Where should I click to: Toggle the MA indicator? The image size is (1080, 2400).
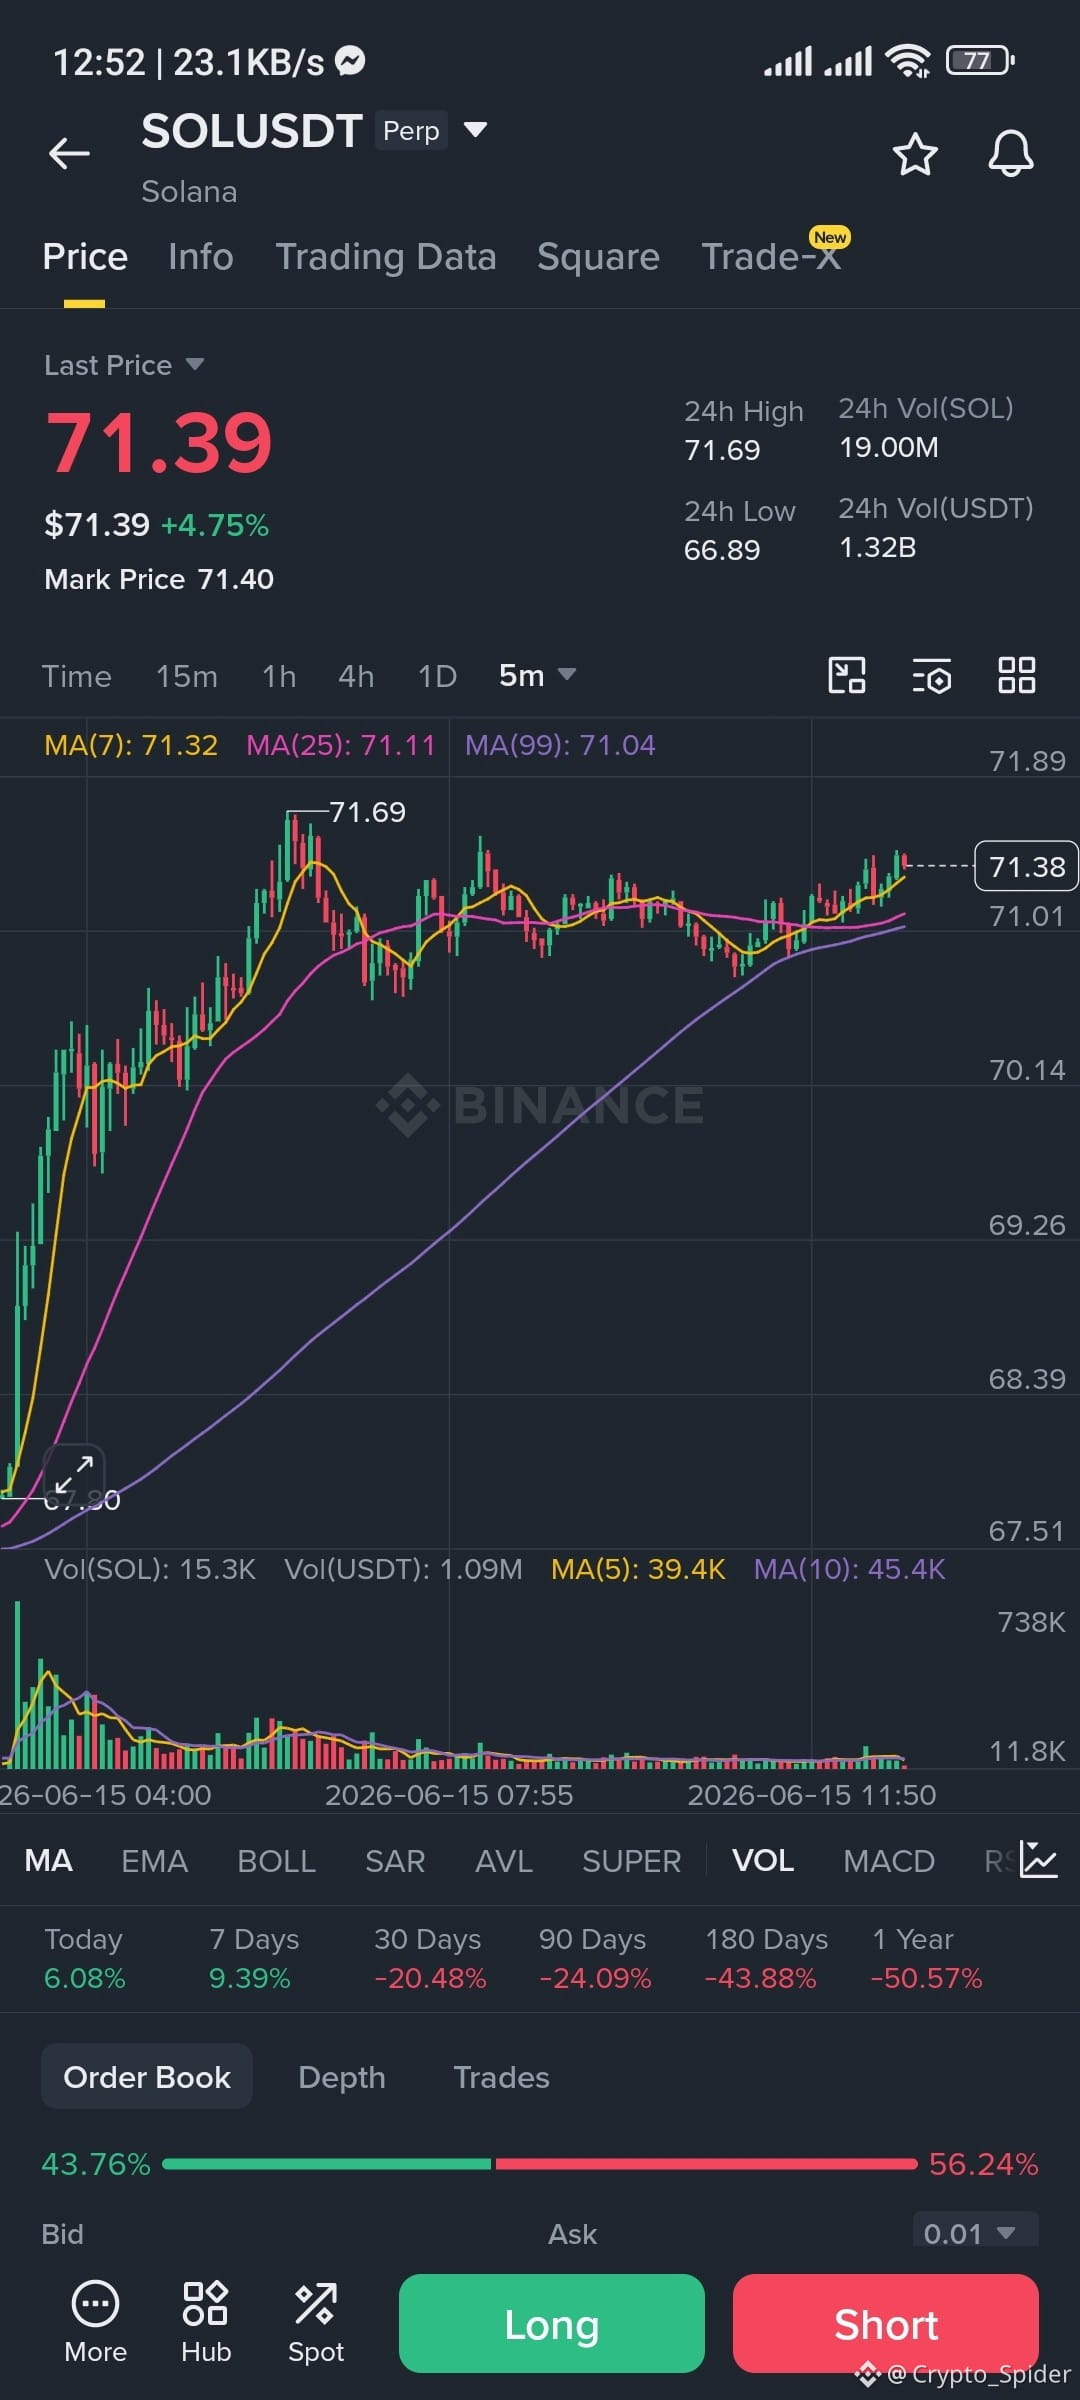pos(48,1861)
